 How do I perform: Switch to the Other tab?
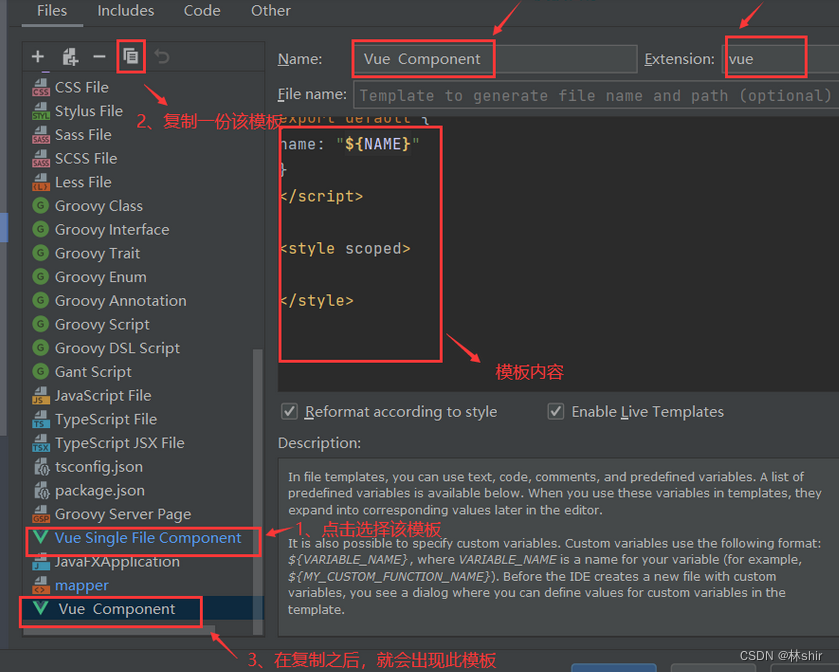[271, 11]
